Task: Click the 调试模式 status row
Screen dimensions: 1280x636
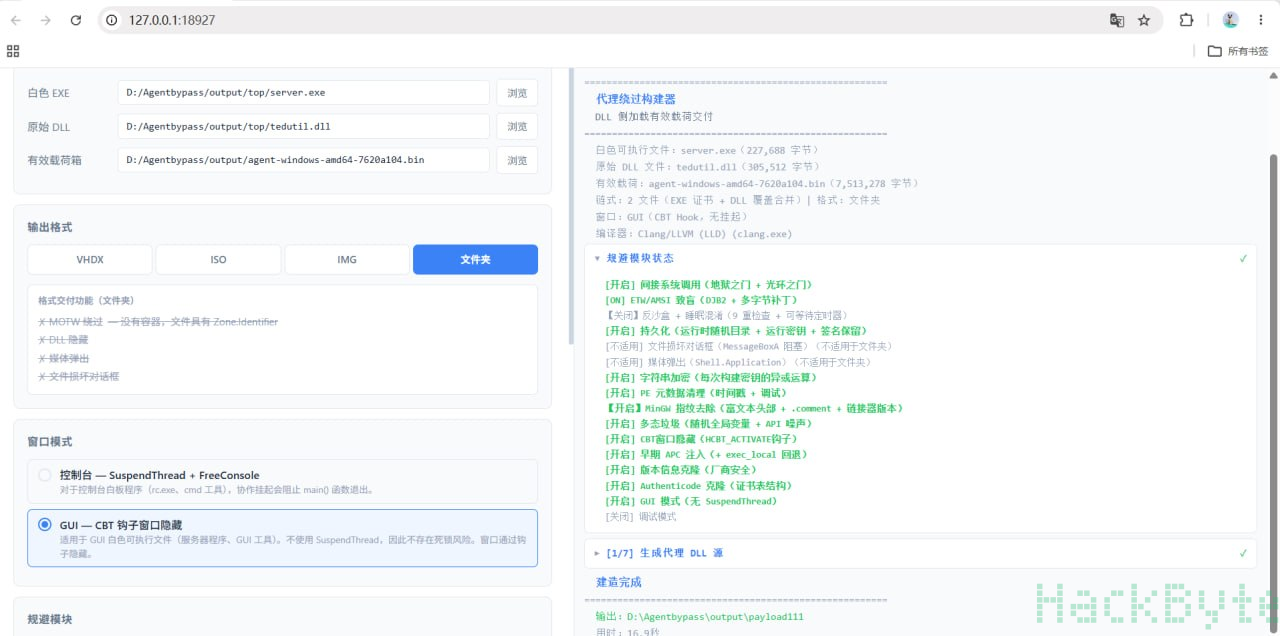Action: pyautogui.click(x=641, y=517)
